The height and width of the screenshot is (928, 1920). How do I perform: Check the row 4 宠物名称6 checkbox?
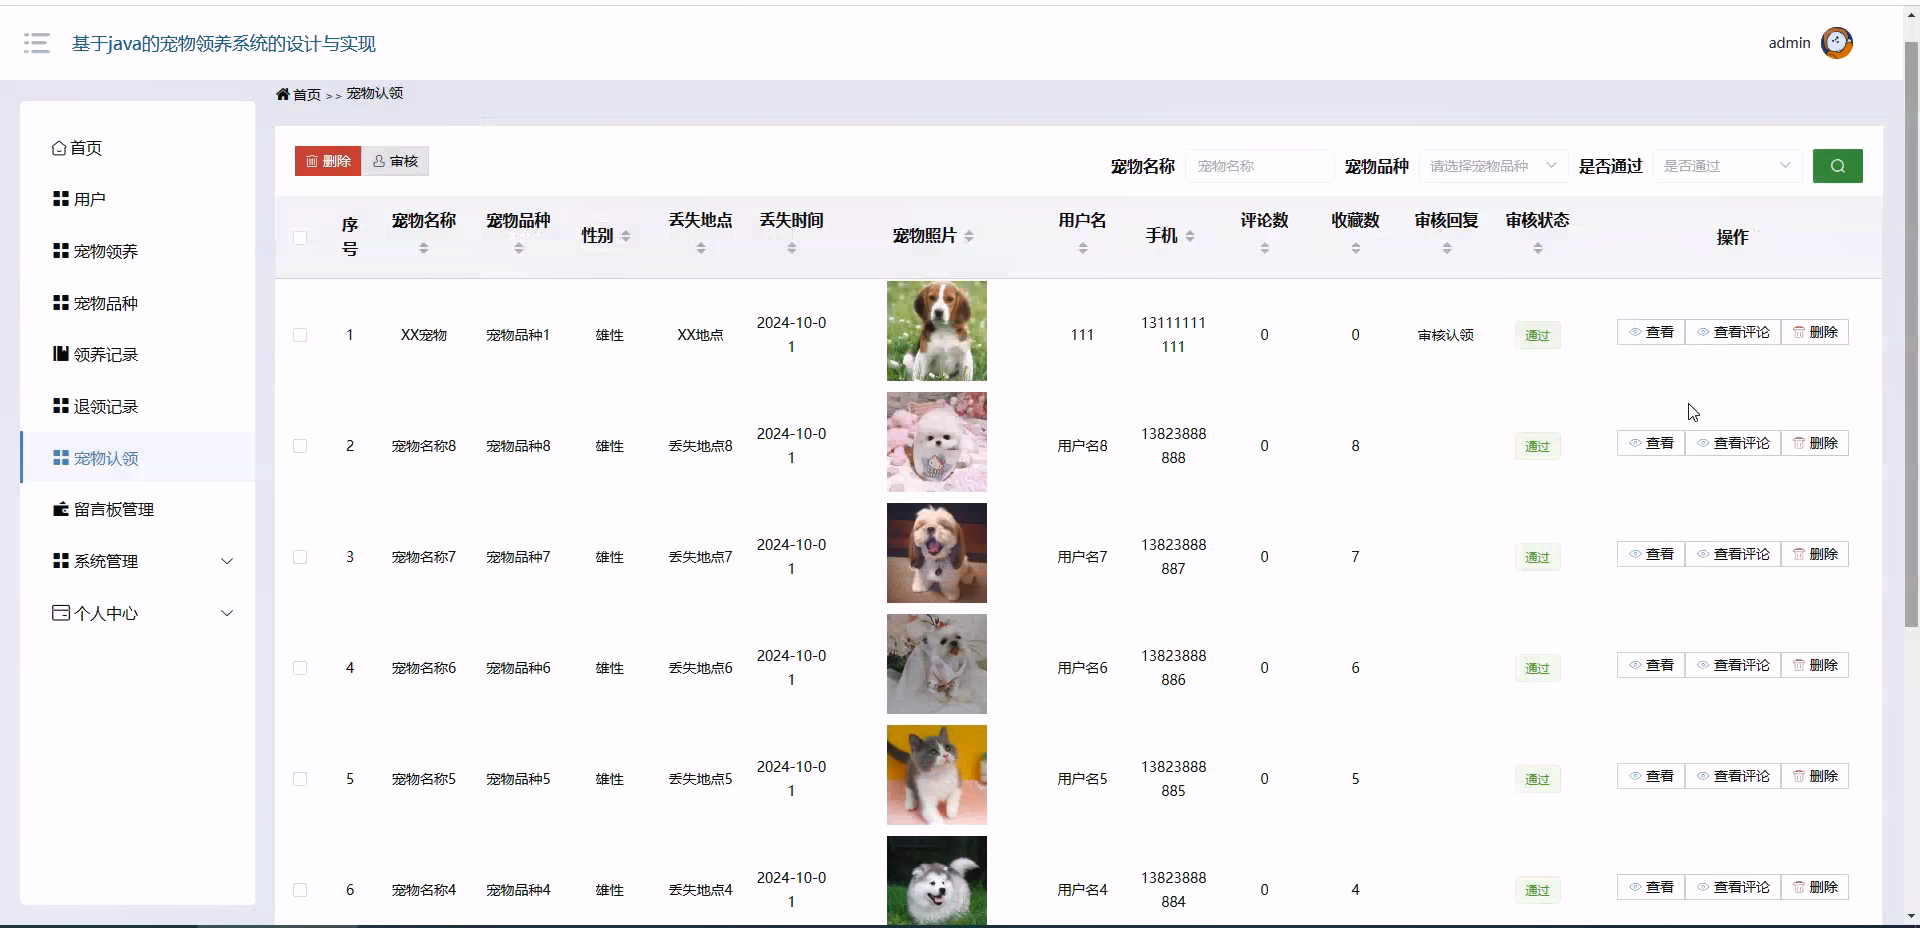pyautogui.click(x=300, y=668)
